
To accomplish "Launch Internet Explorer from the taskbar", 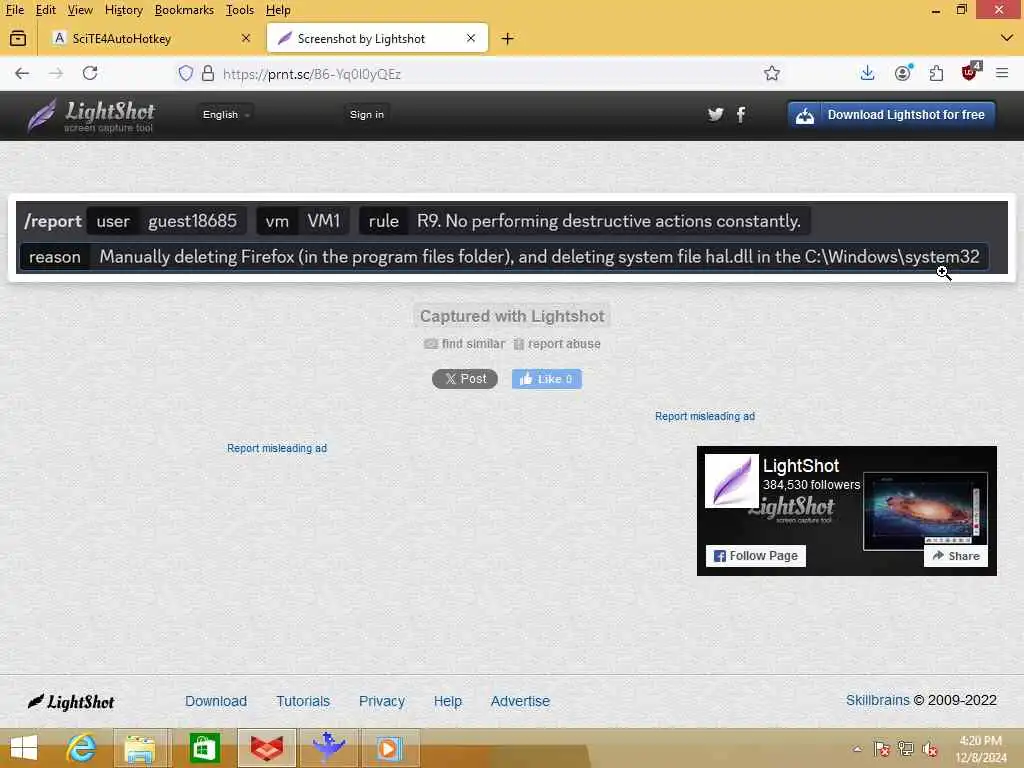I will pos(82,748).
